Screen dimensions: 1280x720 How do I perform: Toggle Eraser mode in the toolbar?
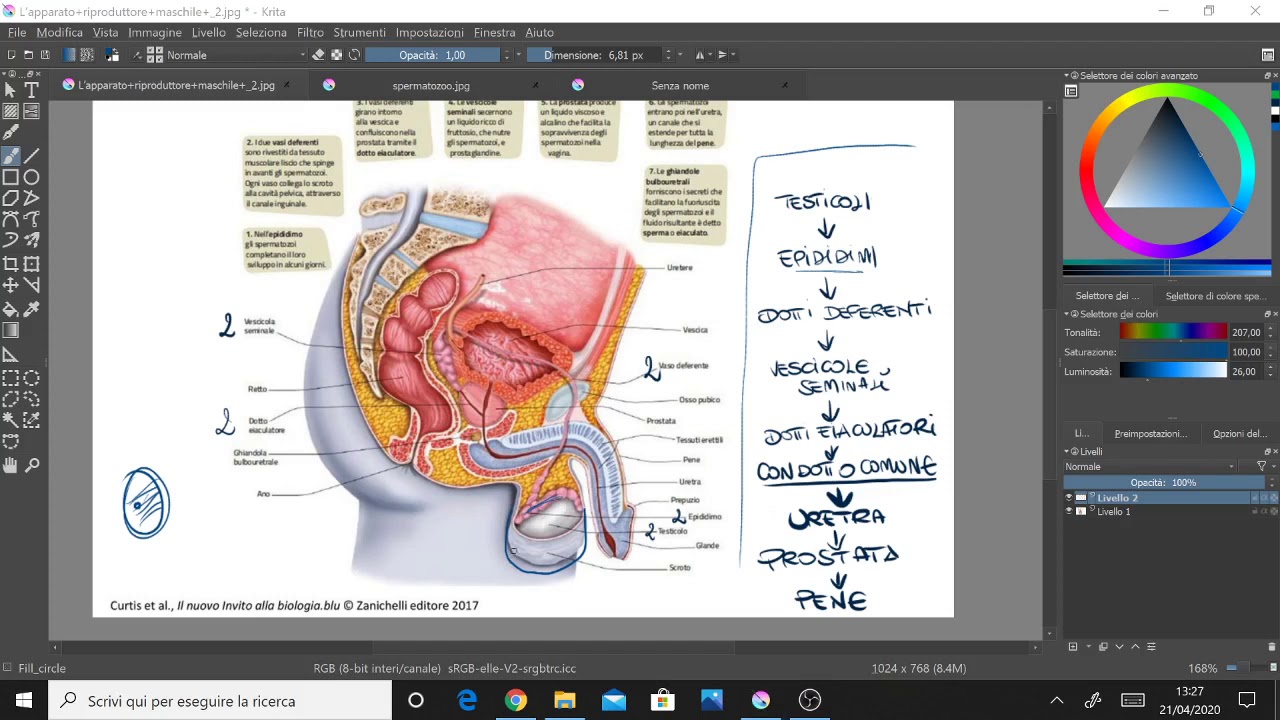(319, 55)
